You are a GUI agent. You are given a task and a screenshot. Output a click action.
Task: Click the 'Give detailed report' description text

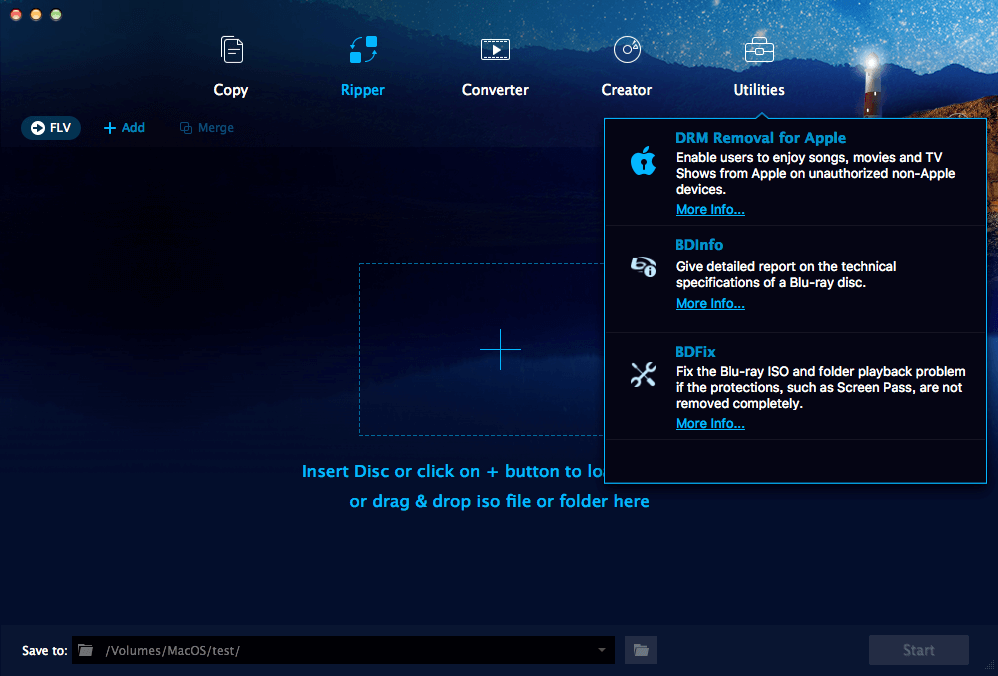click(786, 274)
